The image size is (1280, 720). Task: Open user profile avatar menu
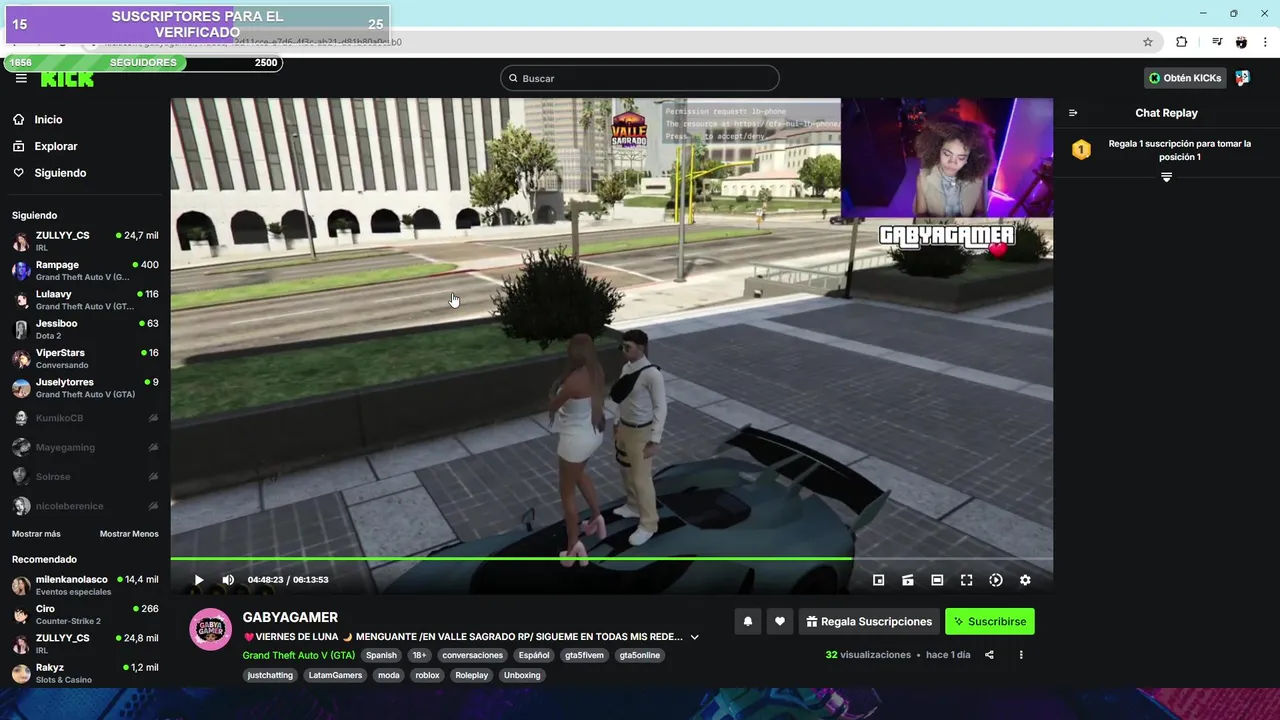coord(1242,78)
